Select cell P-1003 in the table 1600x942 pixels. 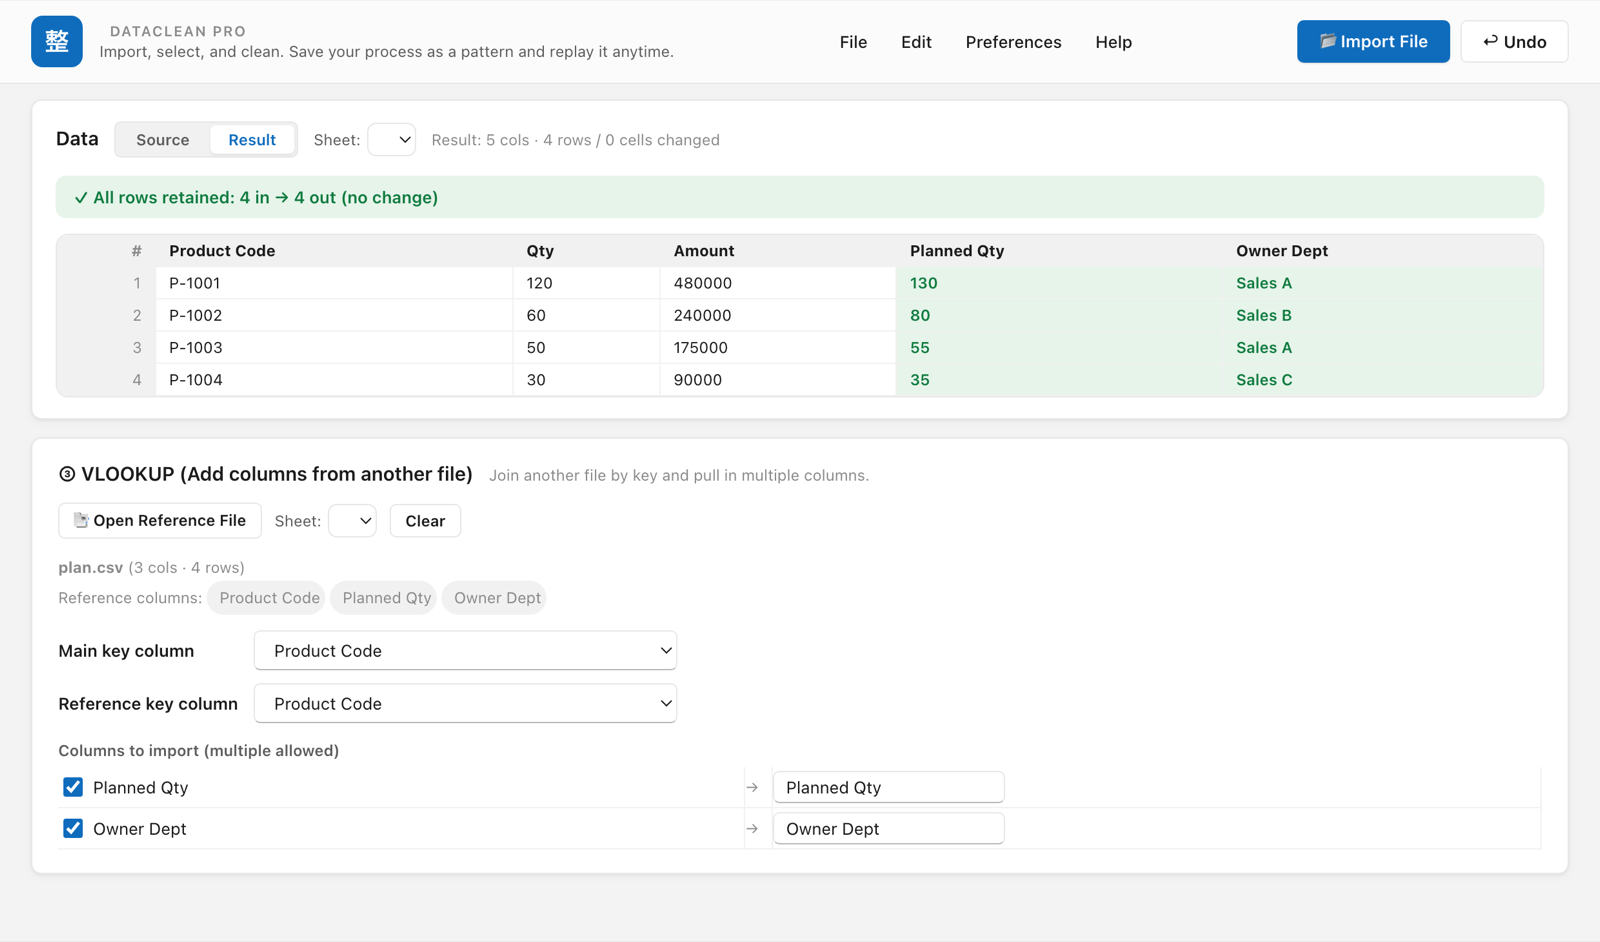tap(334, 348)
